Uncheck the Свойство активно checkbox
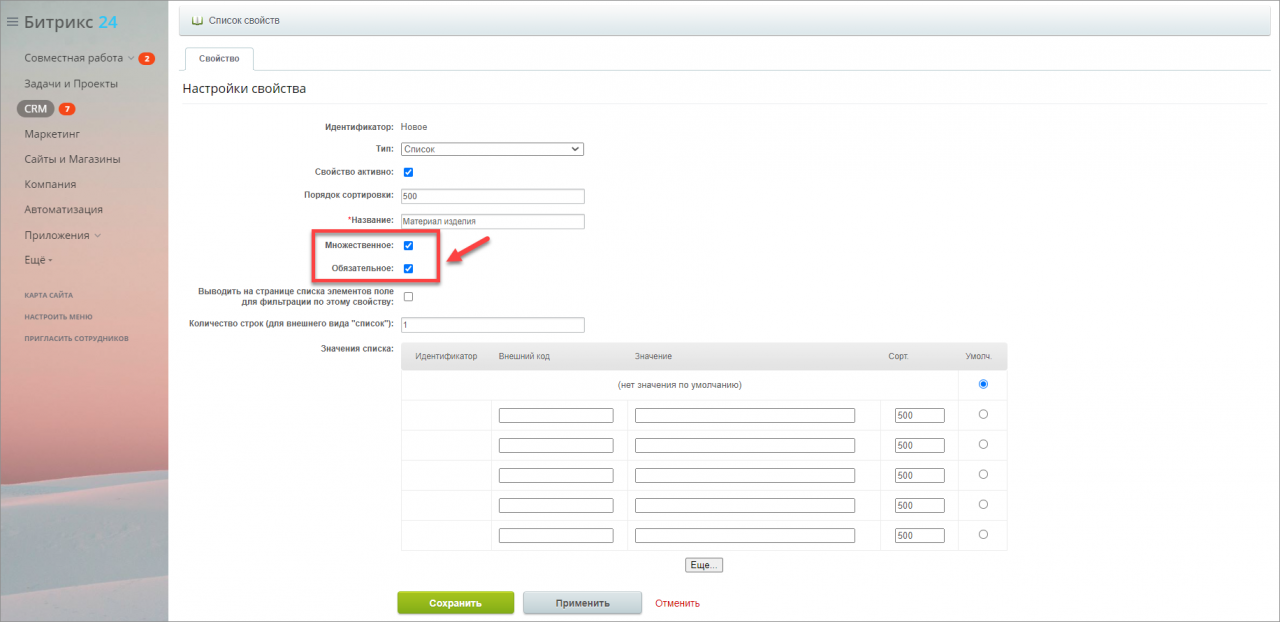Image resolution: width=1280 pixels, height=622 pixels. [x=408, y=172]
